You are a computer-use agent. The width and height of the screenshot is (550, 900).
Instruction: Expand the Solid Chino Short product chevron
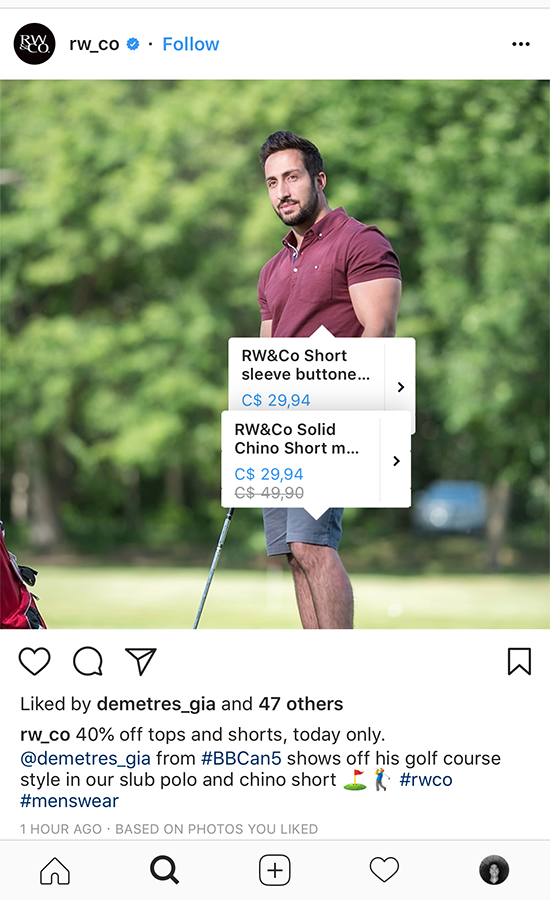coord(396,461)
